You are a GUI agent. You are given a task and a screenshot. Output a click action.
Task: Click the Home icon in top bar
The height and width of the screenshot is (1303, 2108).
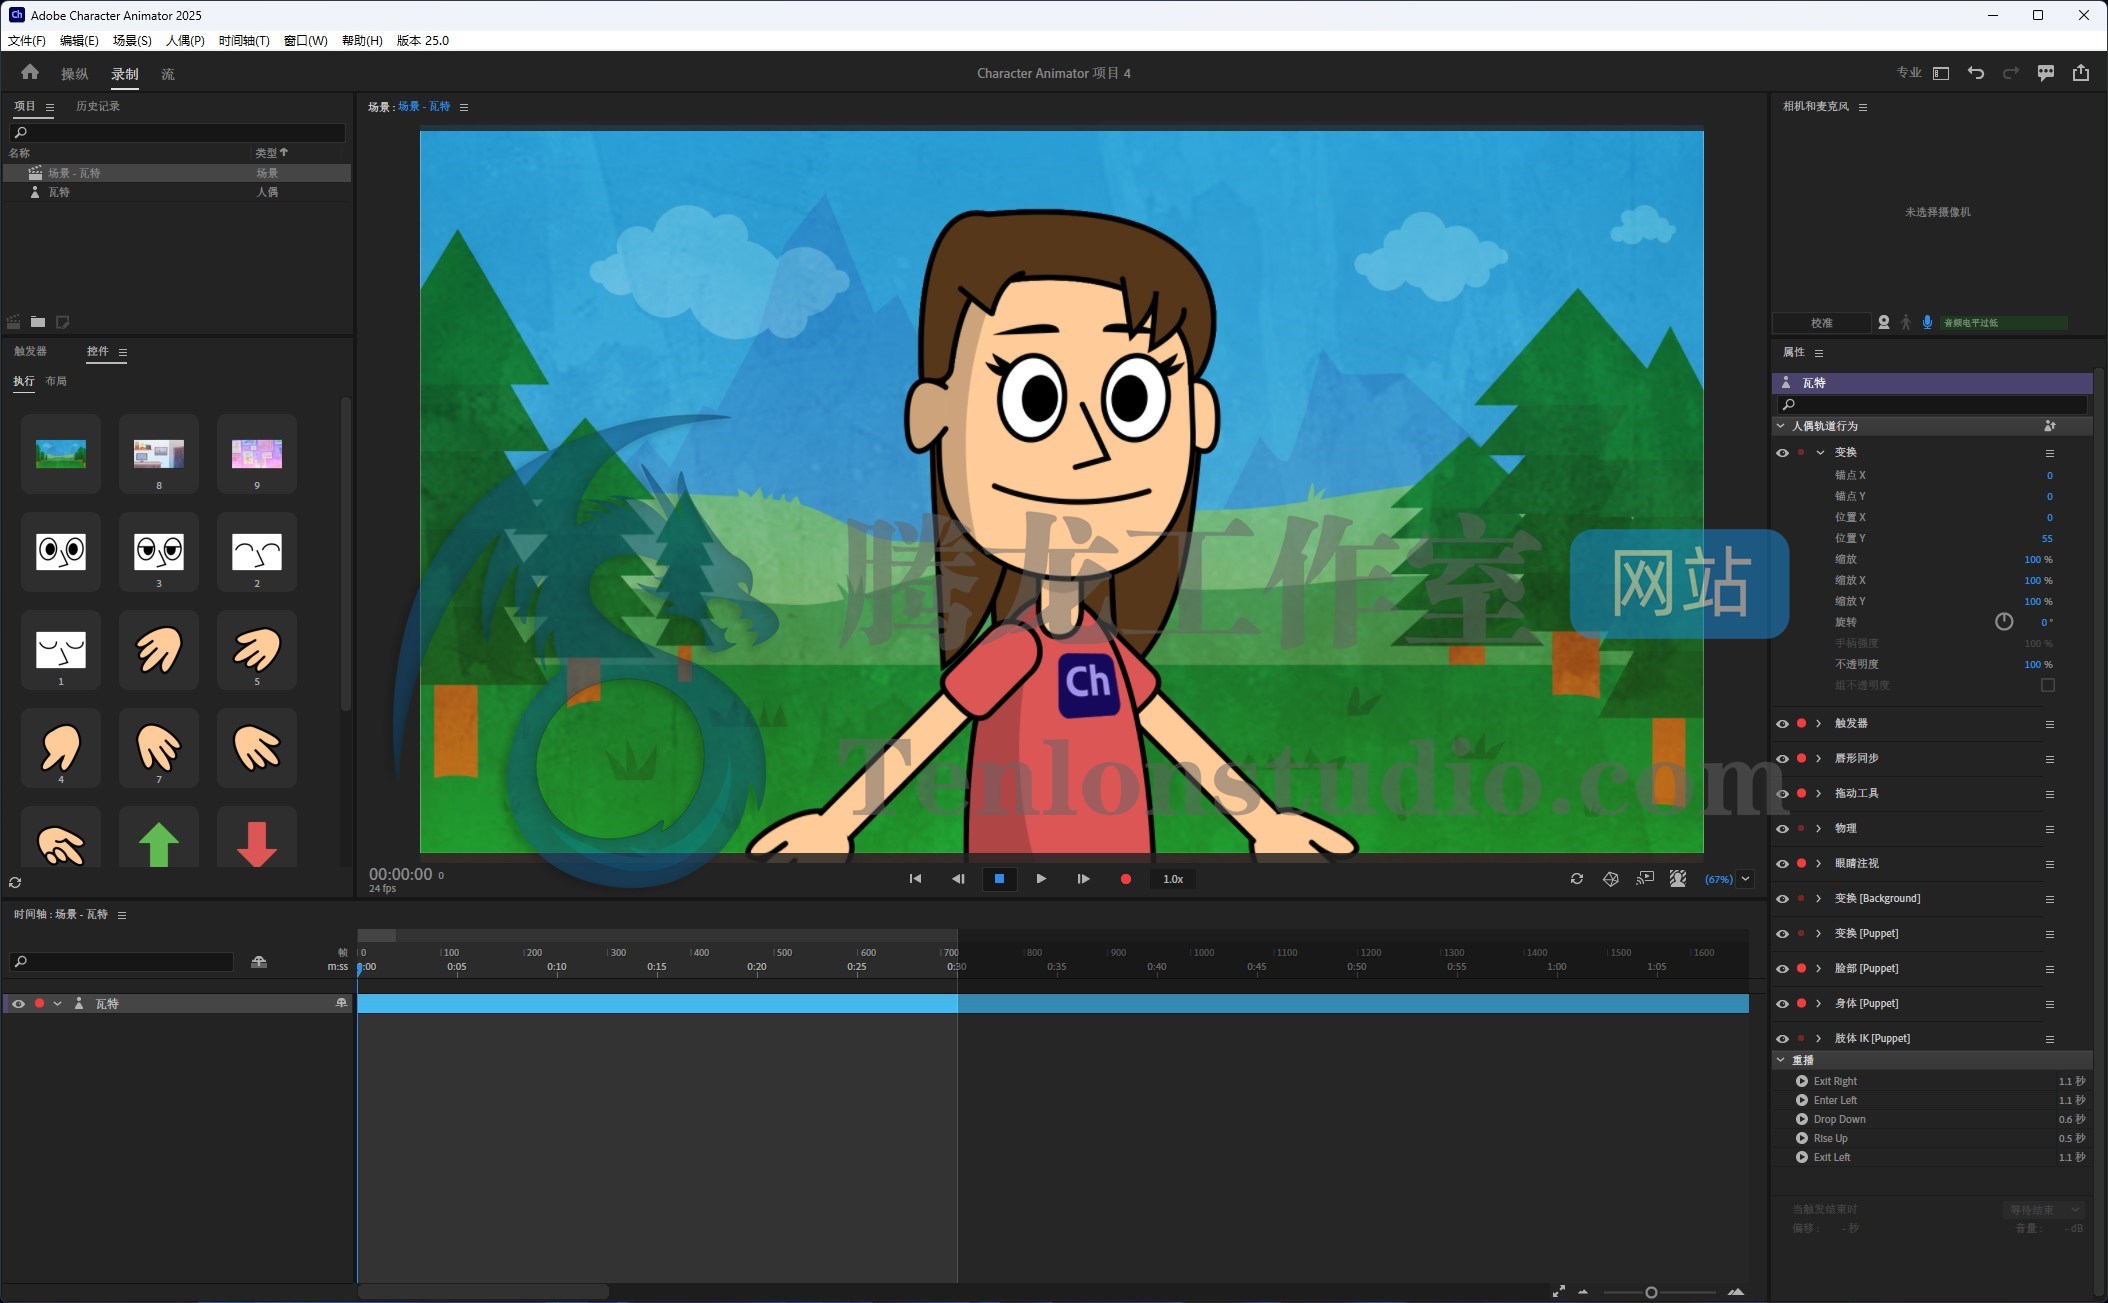[30, 72]
